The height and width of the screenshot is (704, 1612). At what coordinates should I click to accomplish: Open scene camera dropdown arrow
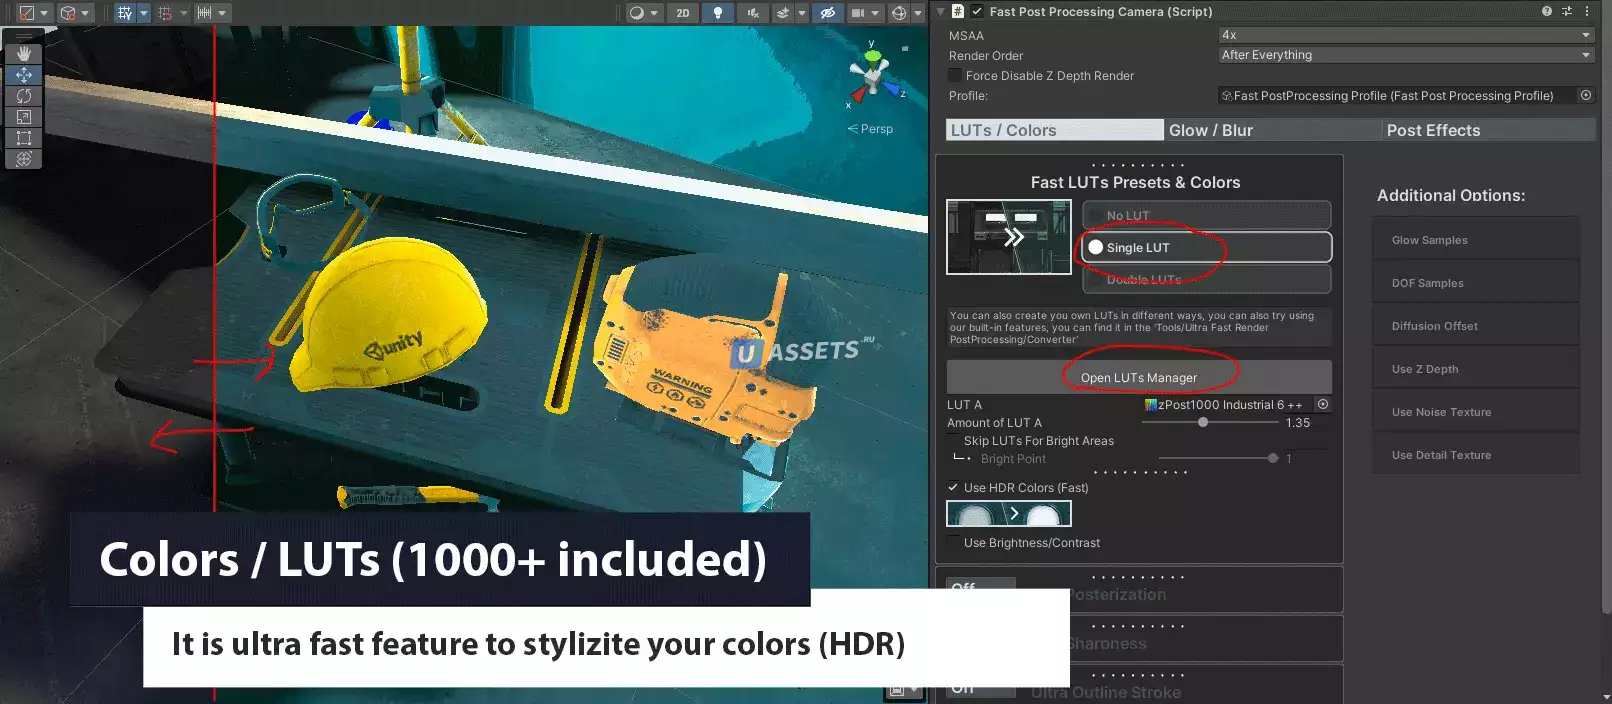(x=874, y=13)
